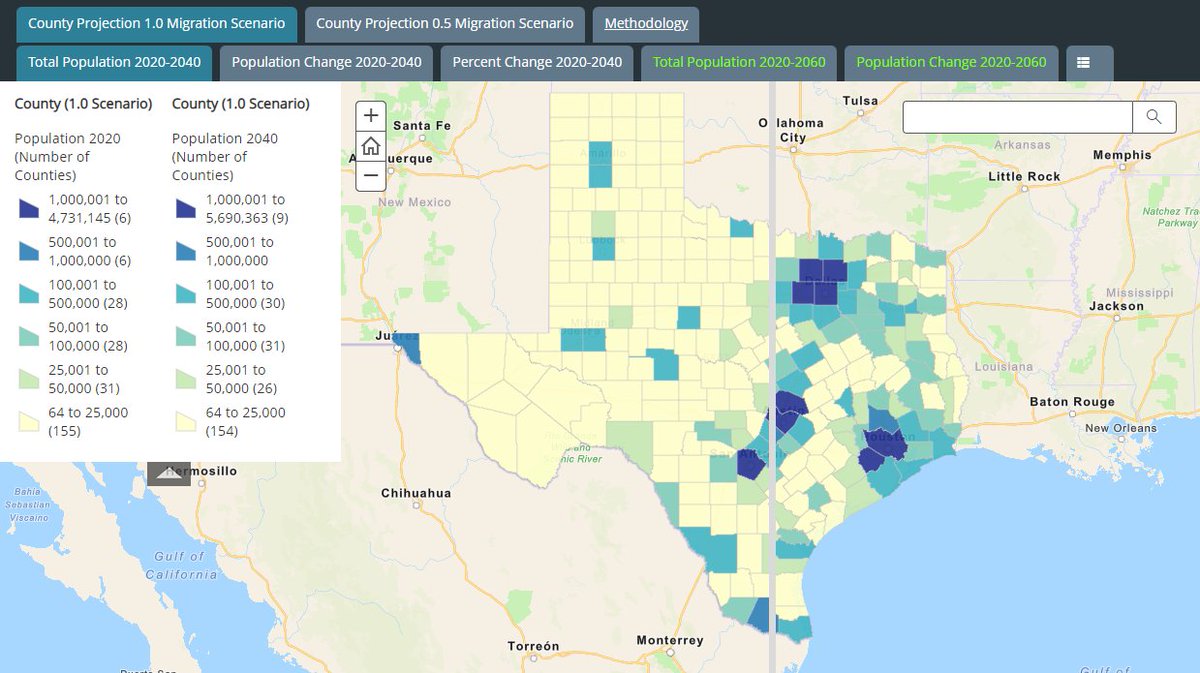This screenshot has width=1200, height=673.
Task: Switch to Population Change 2020-2040
Action: pos(325,61)
